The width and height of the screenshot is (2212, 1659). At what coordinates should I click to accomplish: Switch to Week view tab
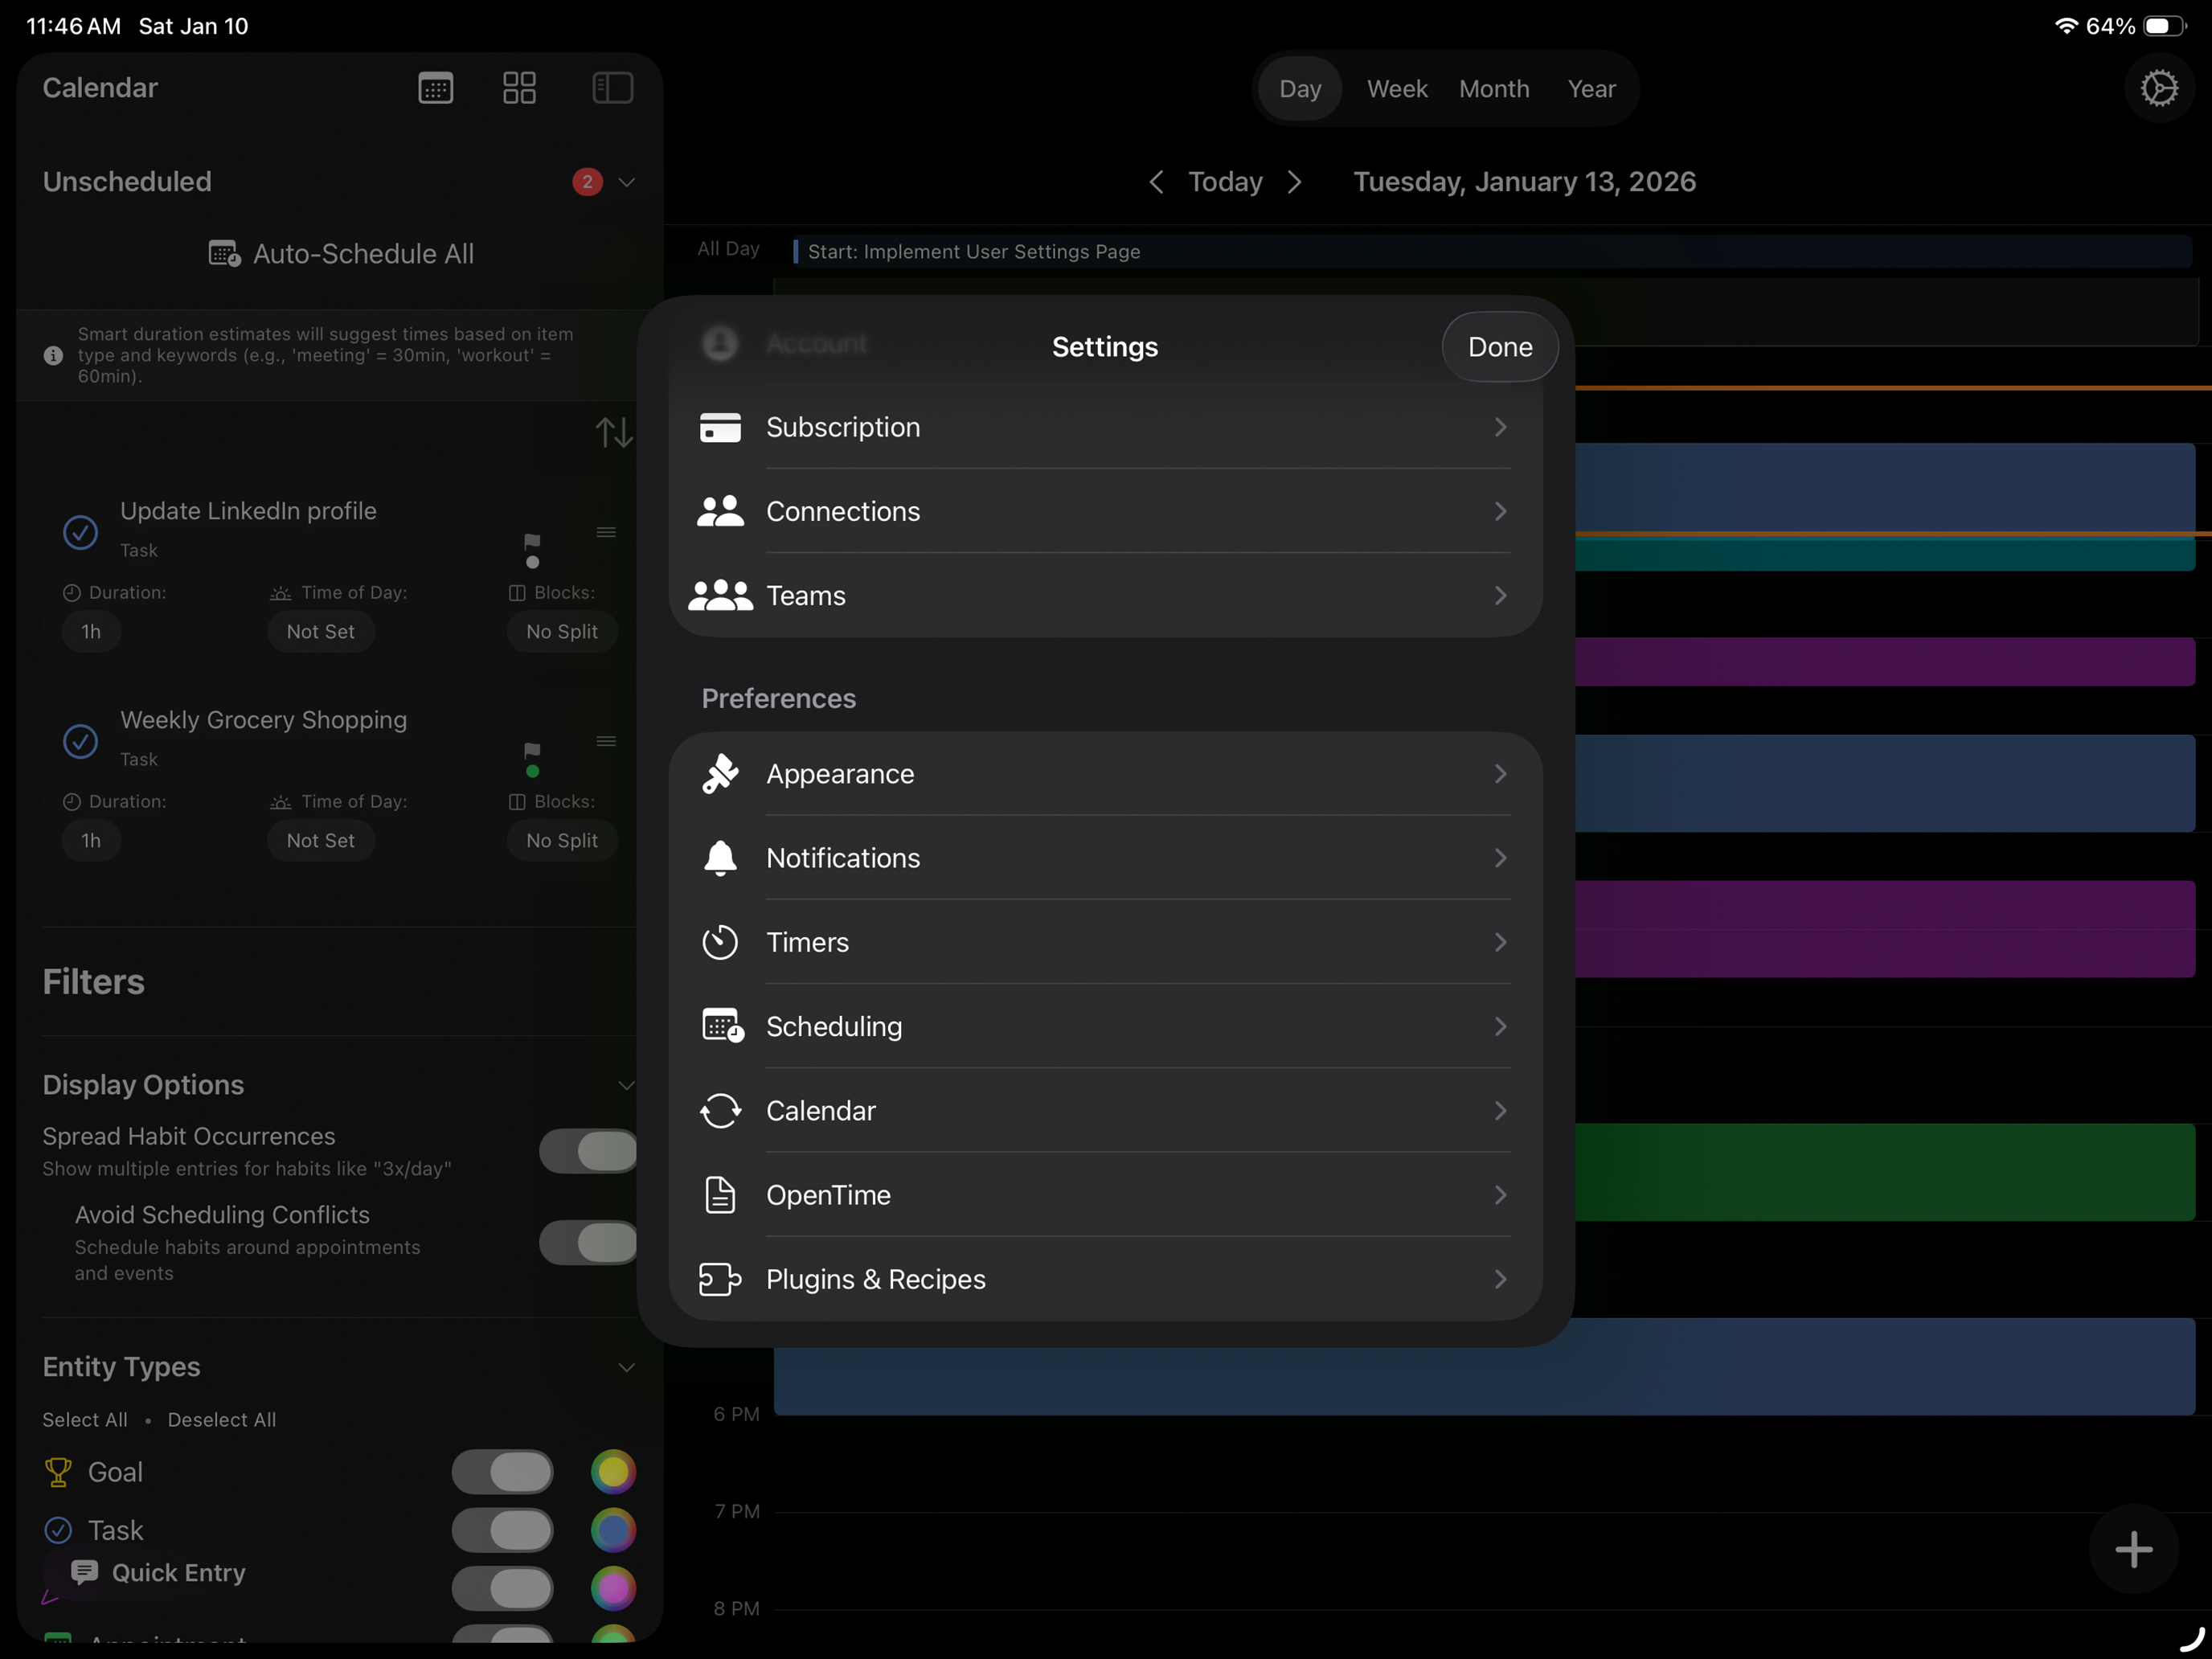tap(1397, 89)
